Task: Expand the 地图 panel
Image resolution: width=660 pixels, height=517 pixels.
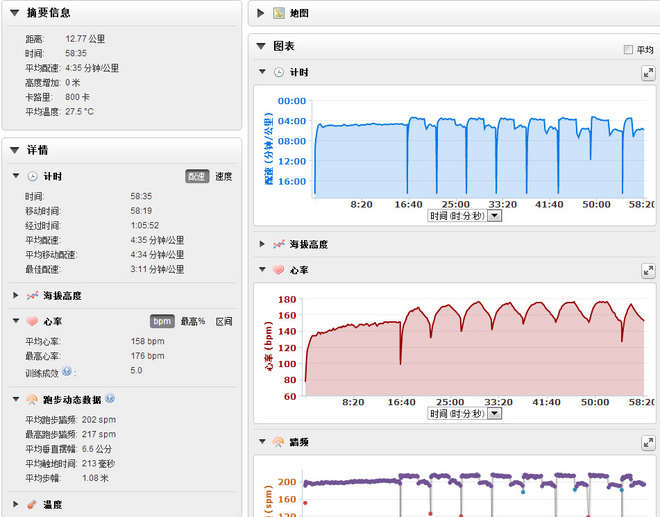Action: (261, 13)
